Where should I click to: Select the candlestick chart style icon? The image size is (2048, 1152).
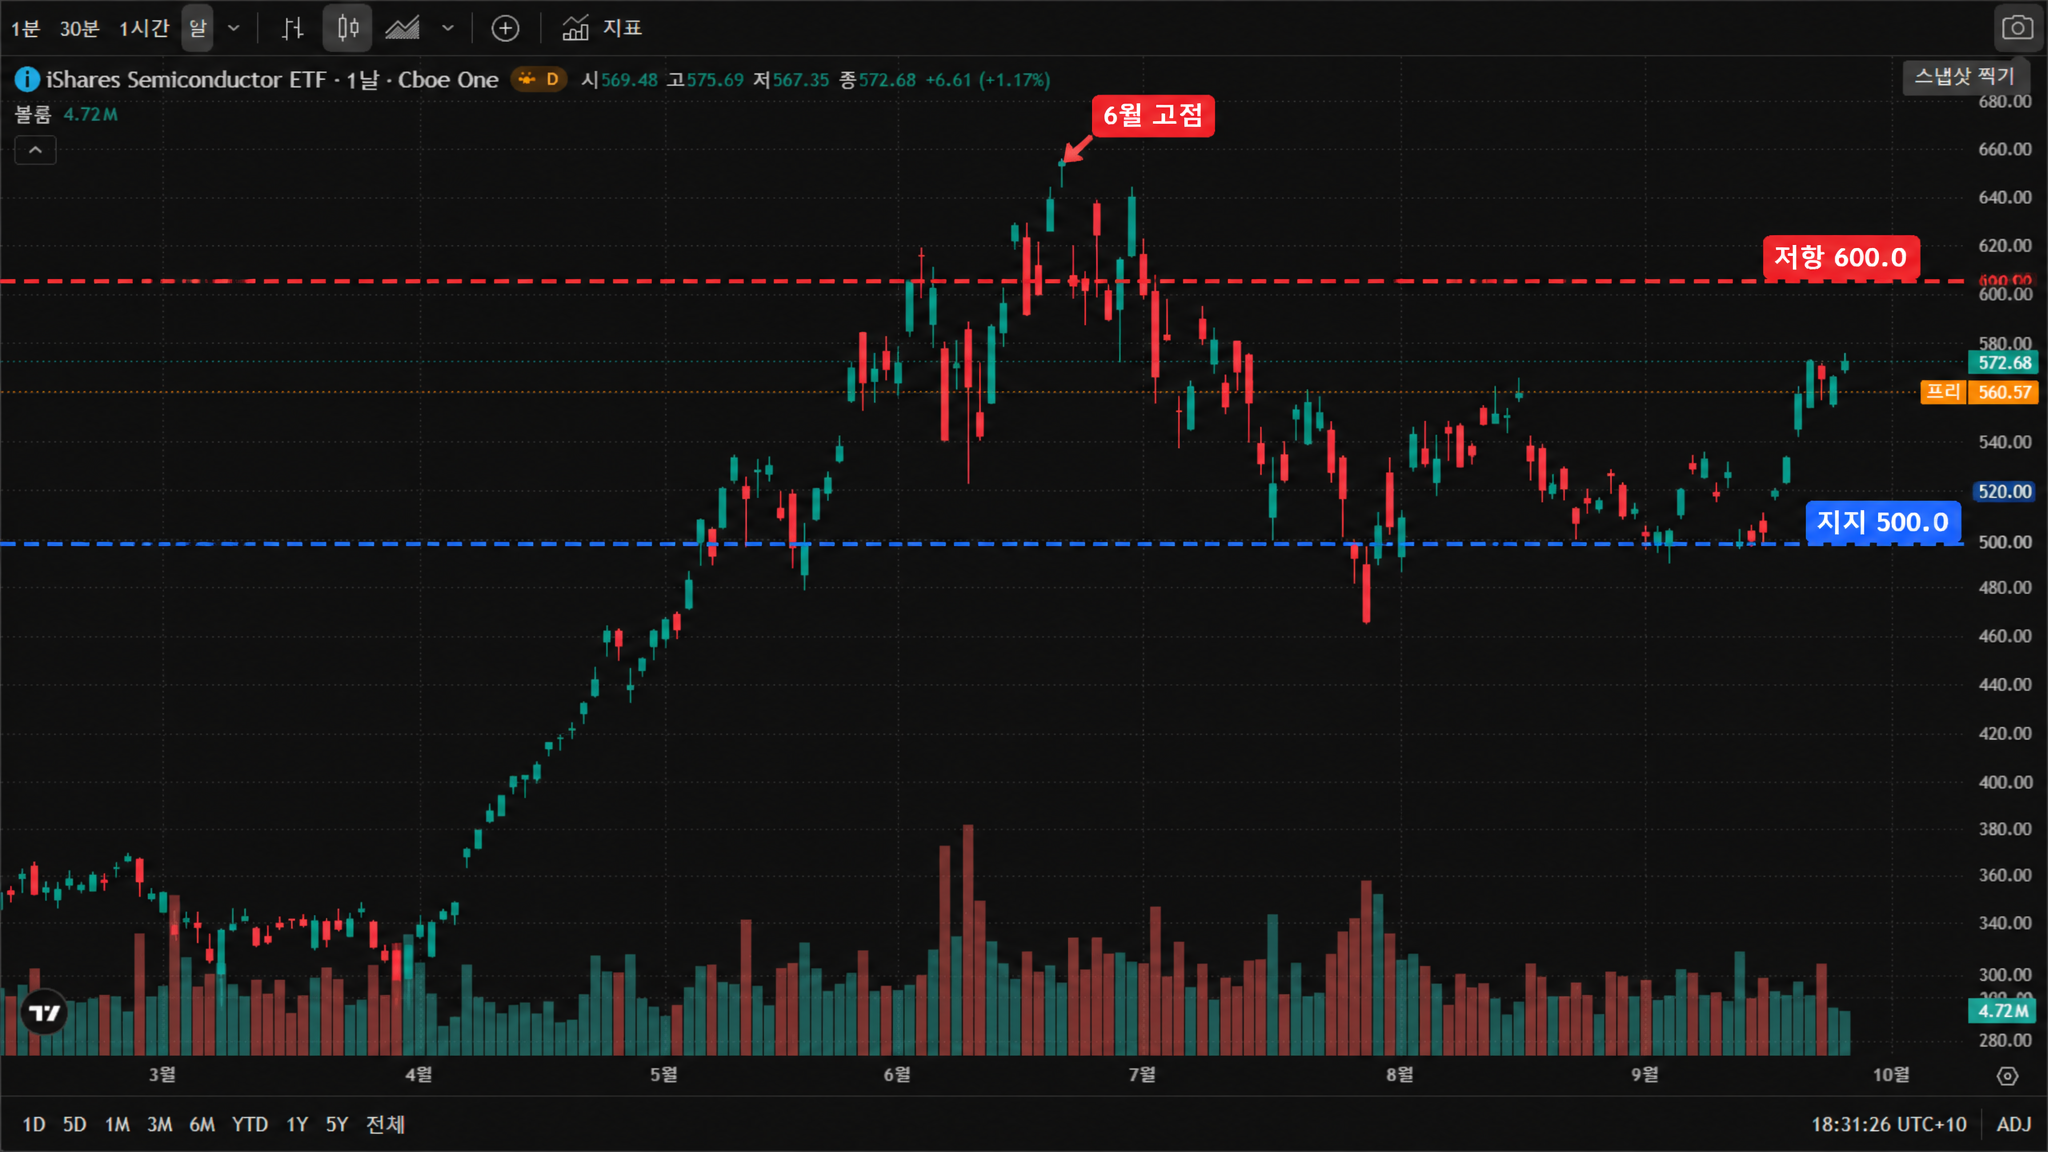point(347,28)
